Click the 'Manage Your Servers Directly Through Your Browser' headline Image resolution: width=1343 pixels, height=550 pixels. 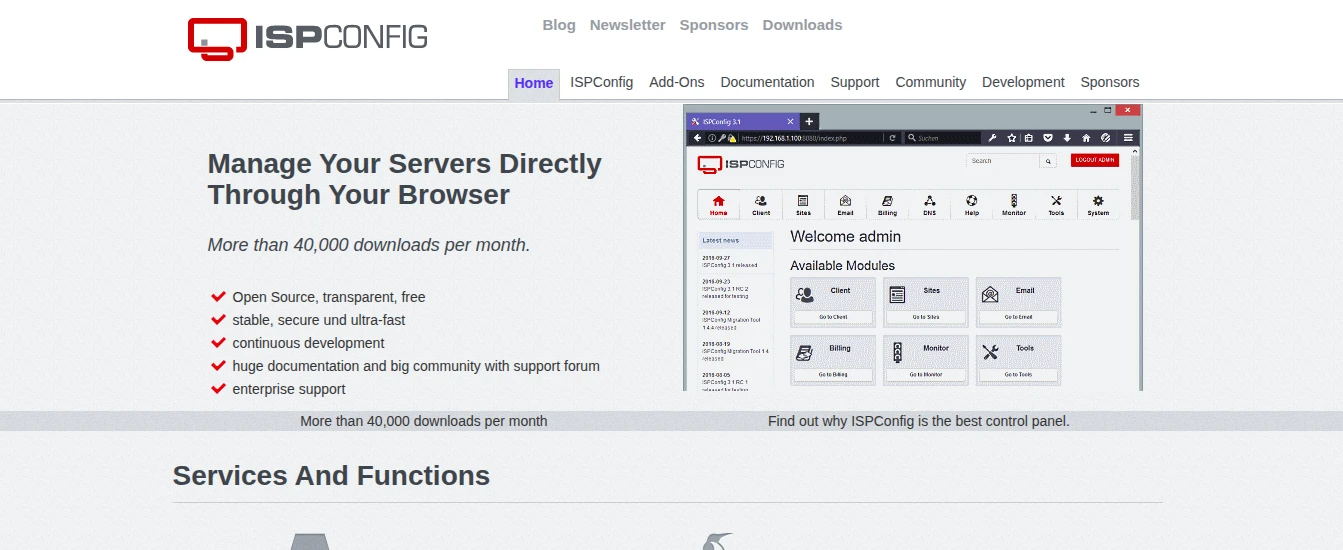[x=404, y=179]
